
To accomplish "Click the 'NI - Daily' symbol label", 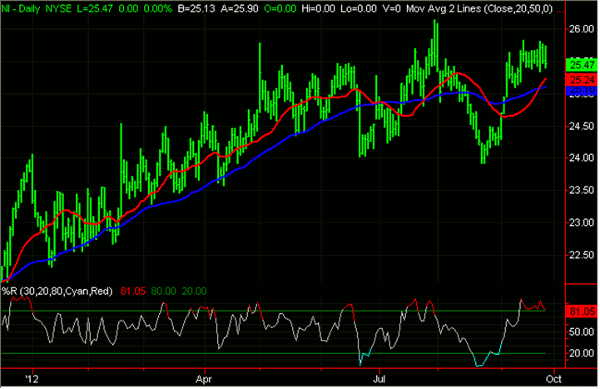I will [x=21, y=9].
